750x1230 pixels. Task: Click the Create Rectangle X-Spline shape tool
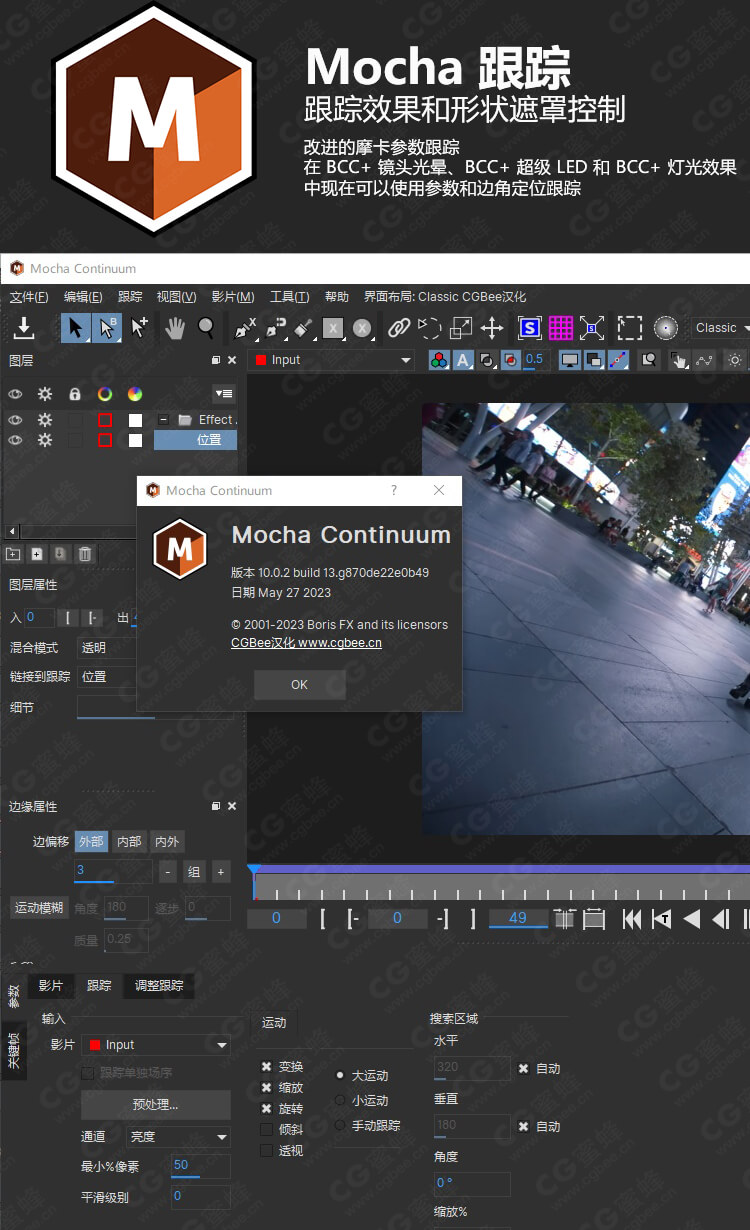(333, 327)
